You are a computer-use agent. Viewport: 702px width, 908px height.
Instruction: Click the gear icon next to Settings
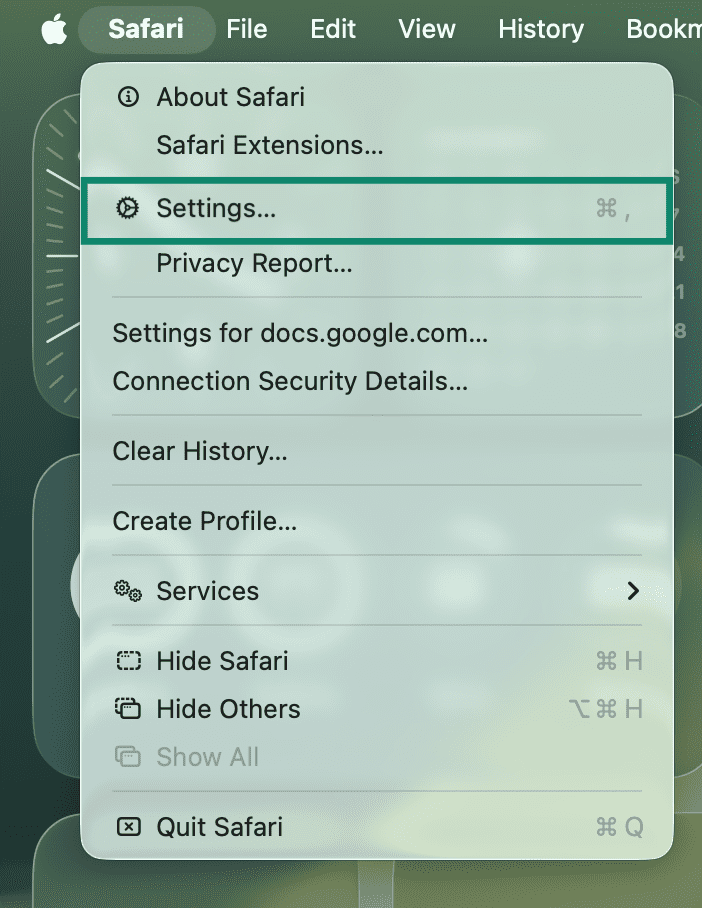click(128, 208)
